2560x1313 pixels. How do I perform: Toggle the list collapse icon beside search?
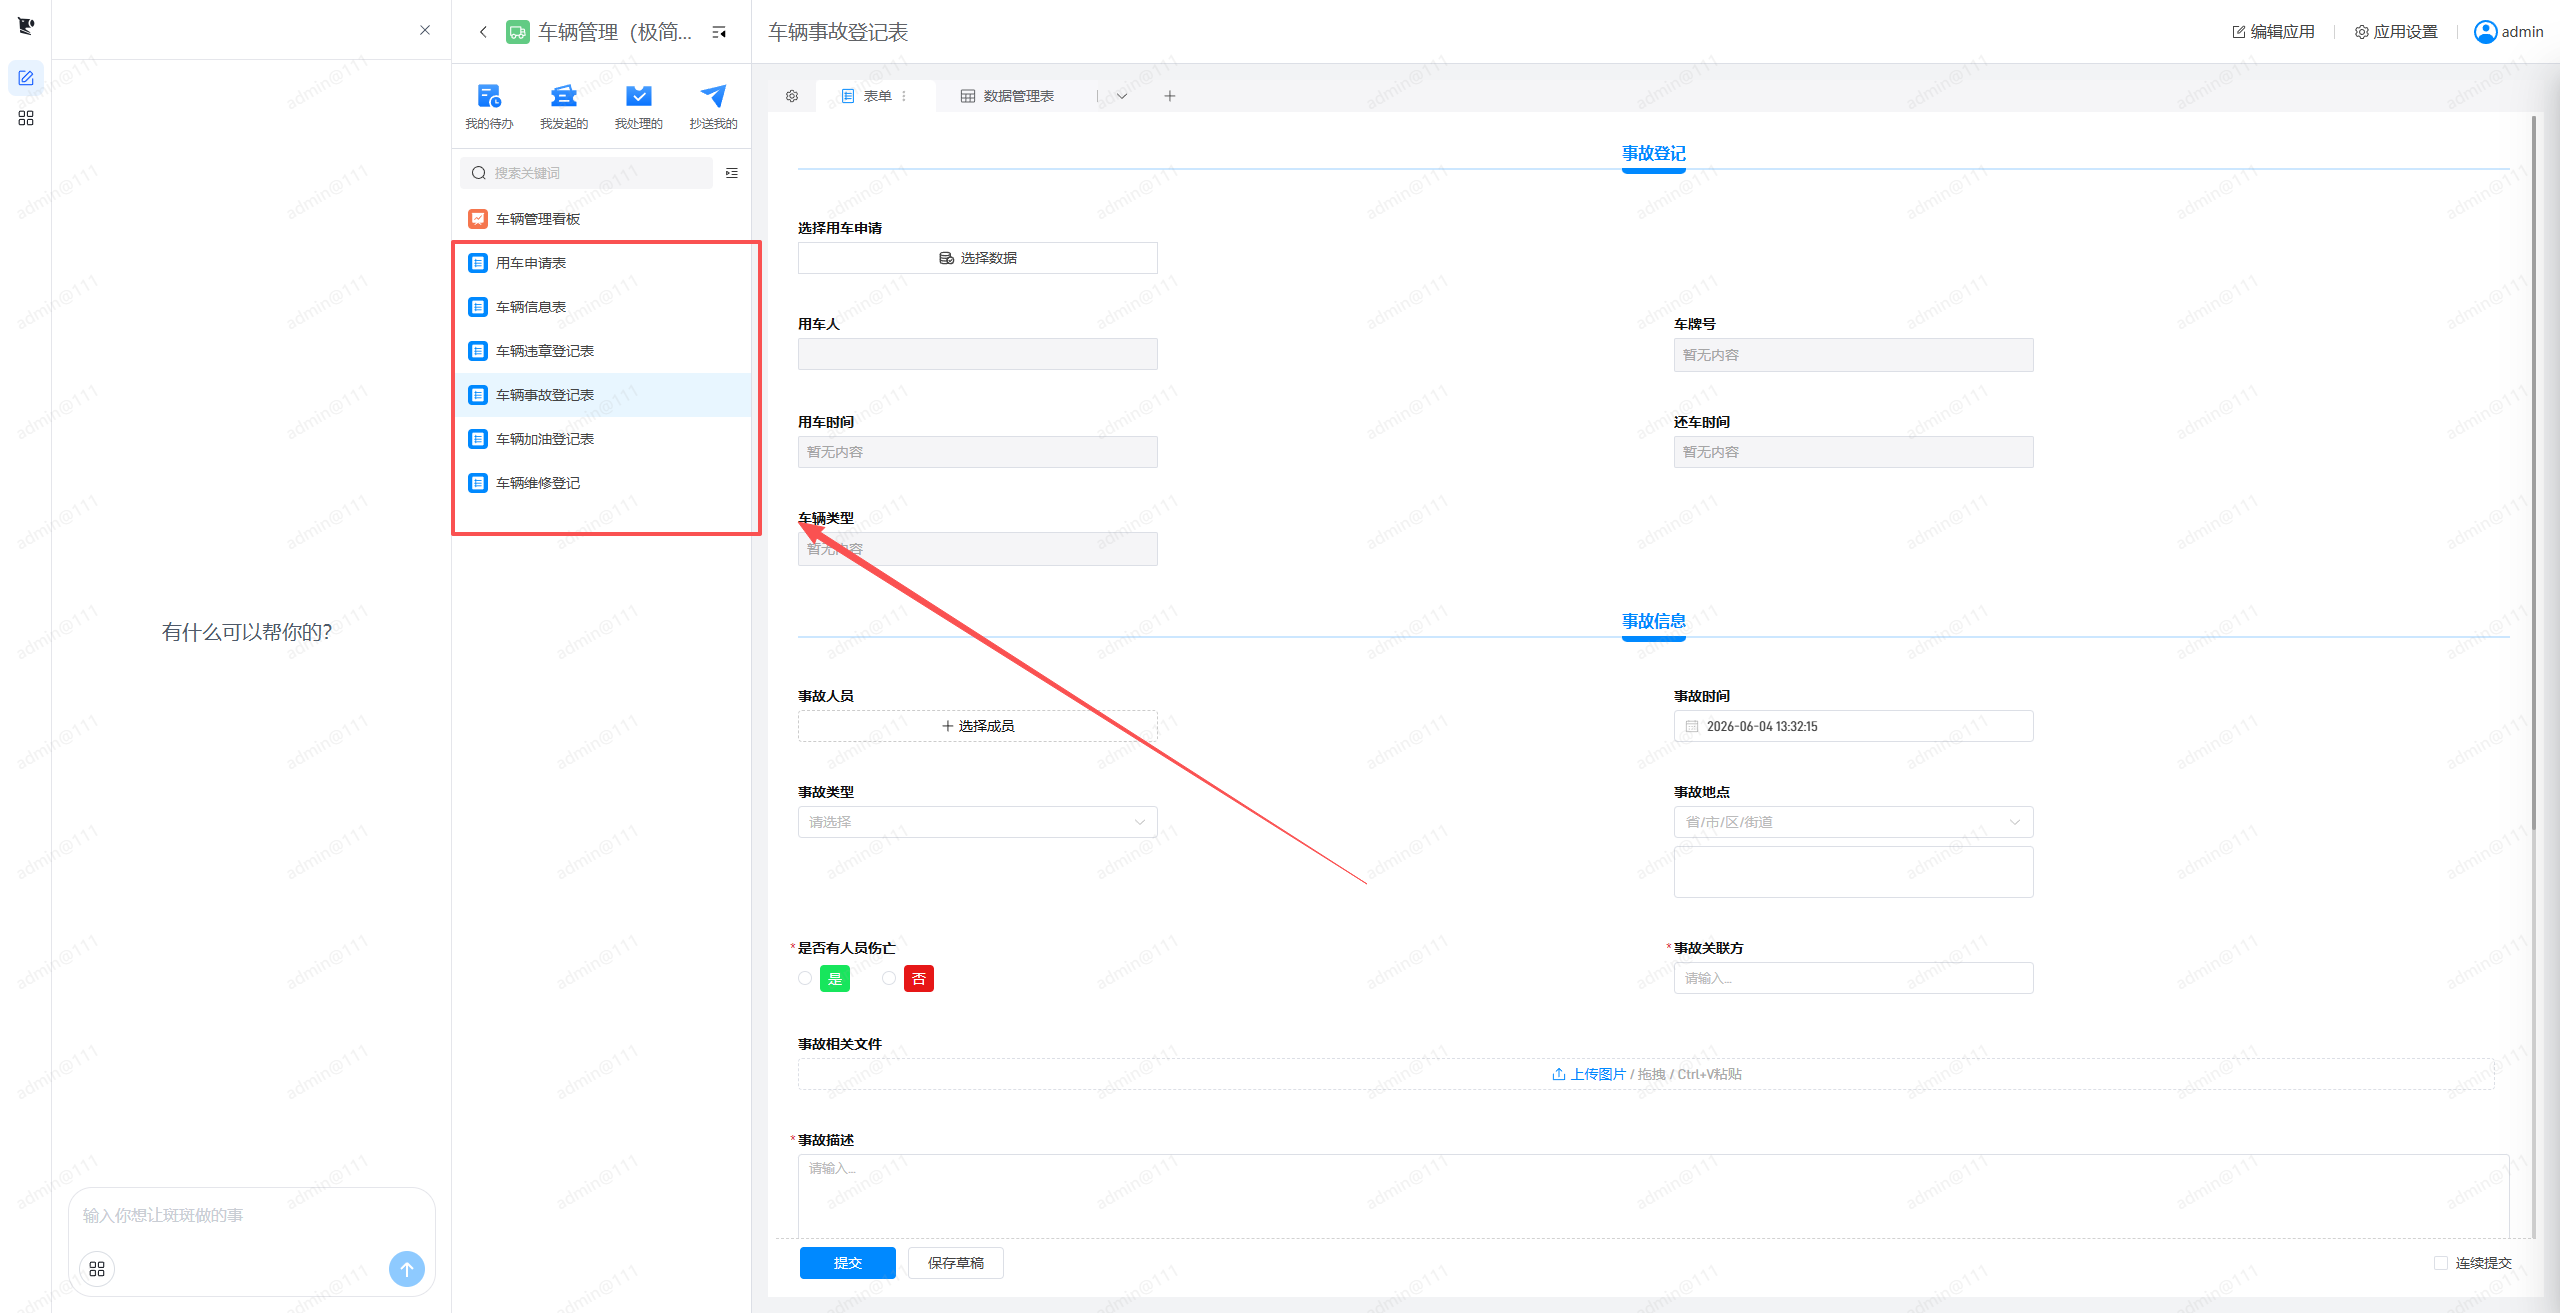coord(732,173)
